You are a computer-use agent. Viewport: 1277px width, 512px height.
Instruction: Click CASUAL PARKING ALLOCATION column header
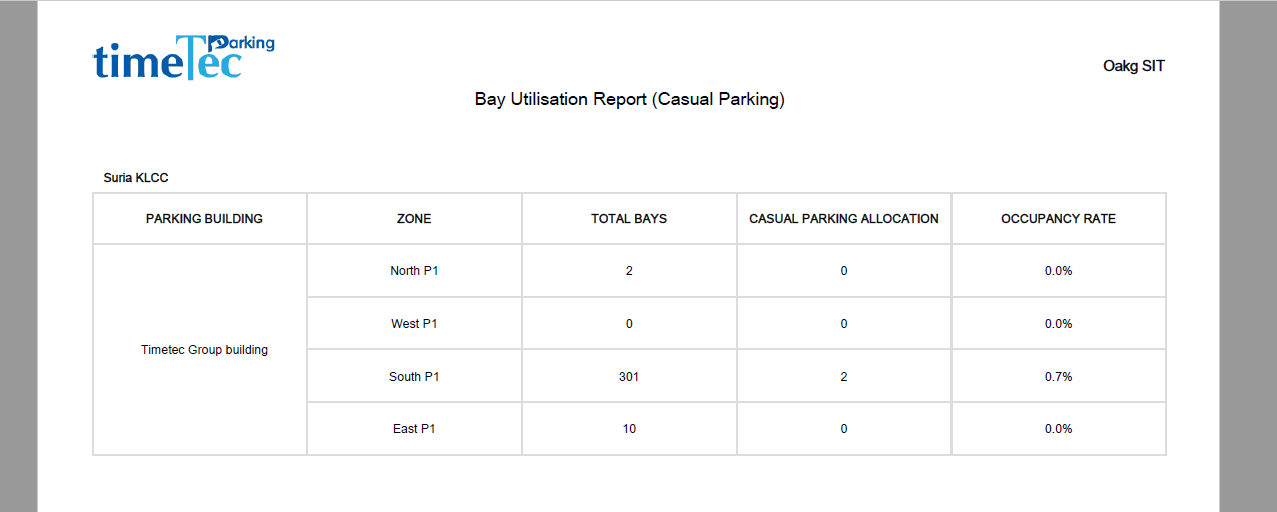pos(844,218)
